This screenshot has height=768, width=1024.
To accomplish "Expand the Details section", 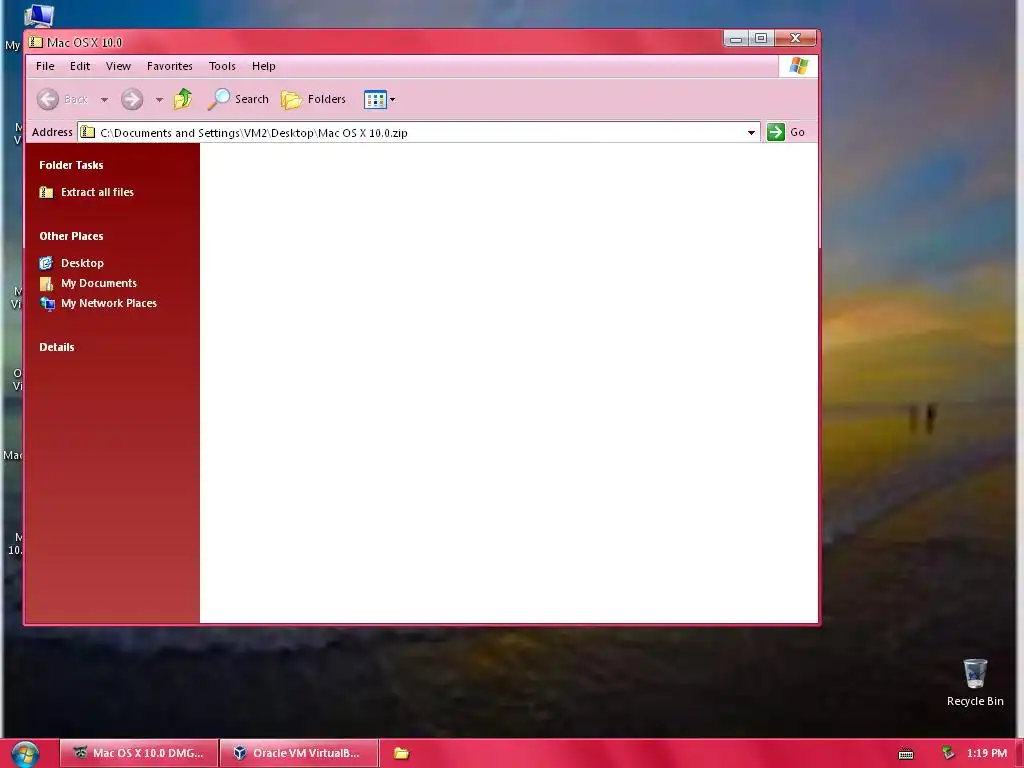I will (x=57, y=347).
